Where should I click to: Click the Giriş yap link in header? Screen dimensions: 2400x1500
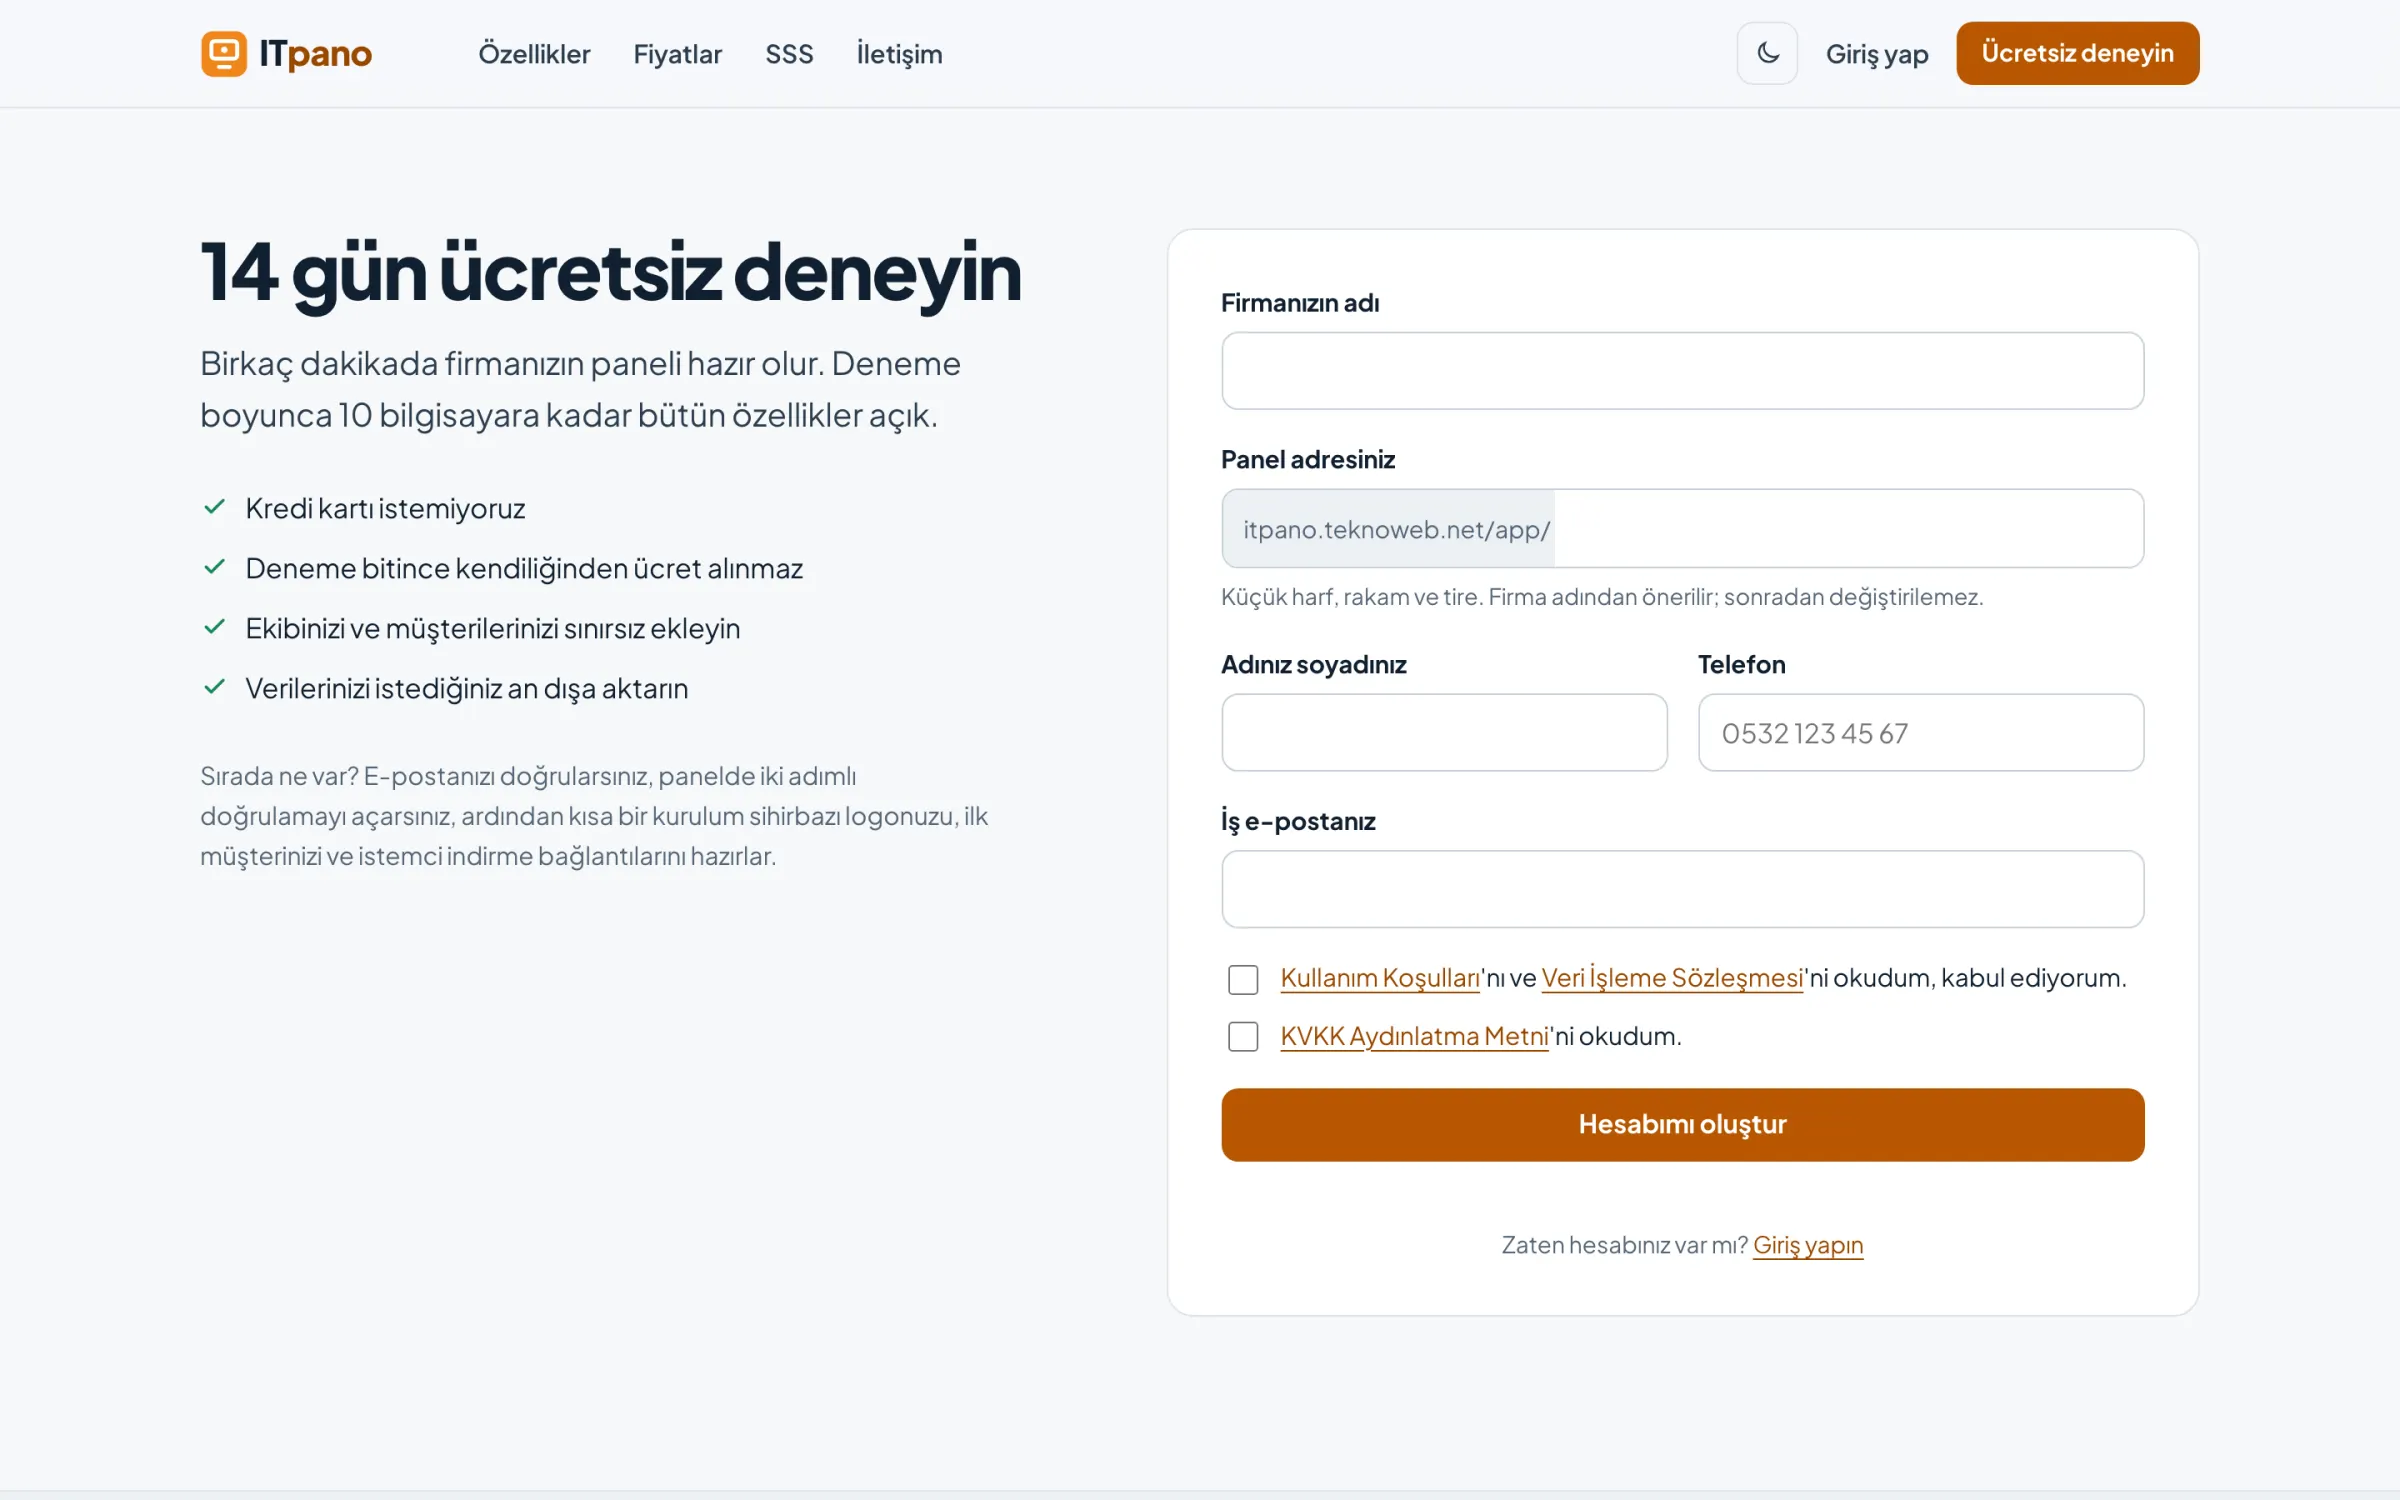tap(1877, 54)
